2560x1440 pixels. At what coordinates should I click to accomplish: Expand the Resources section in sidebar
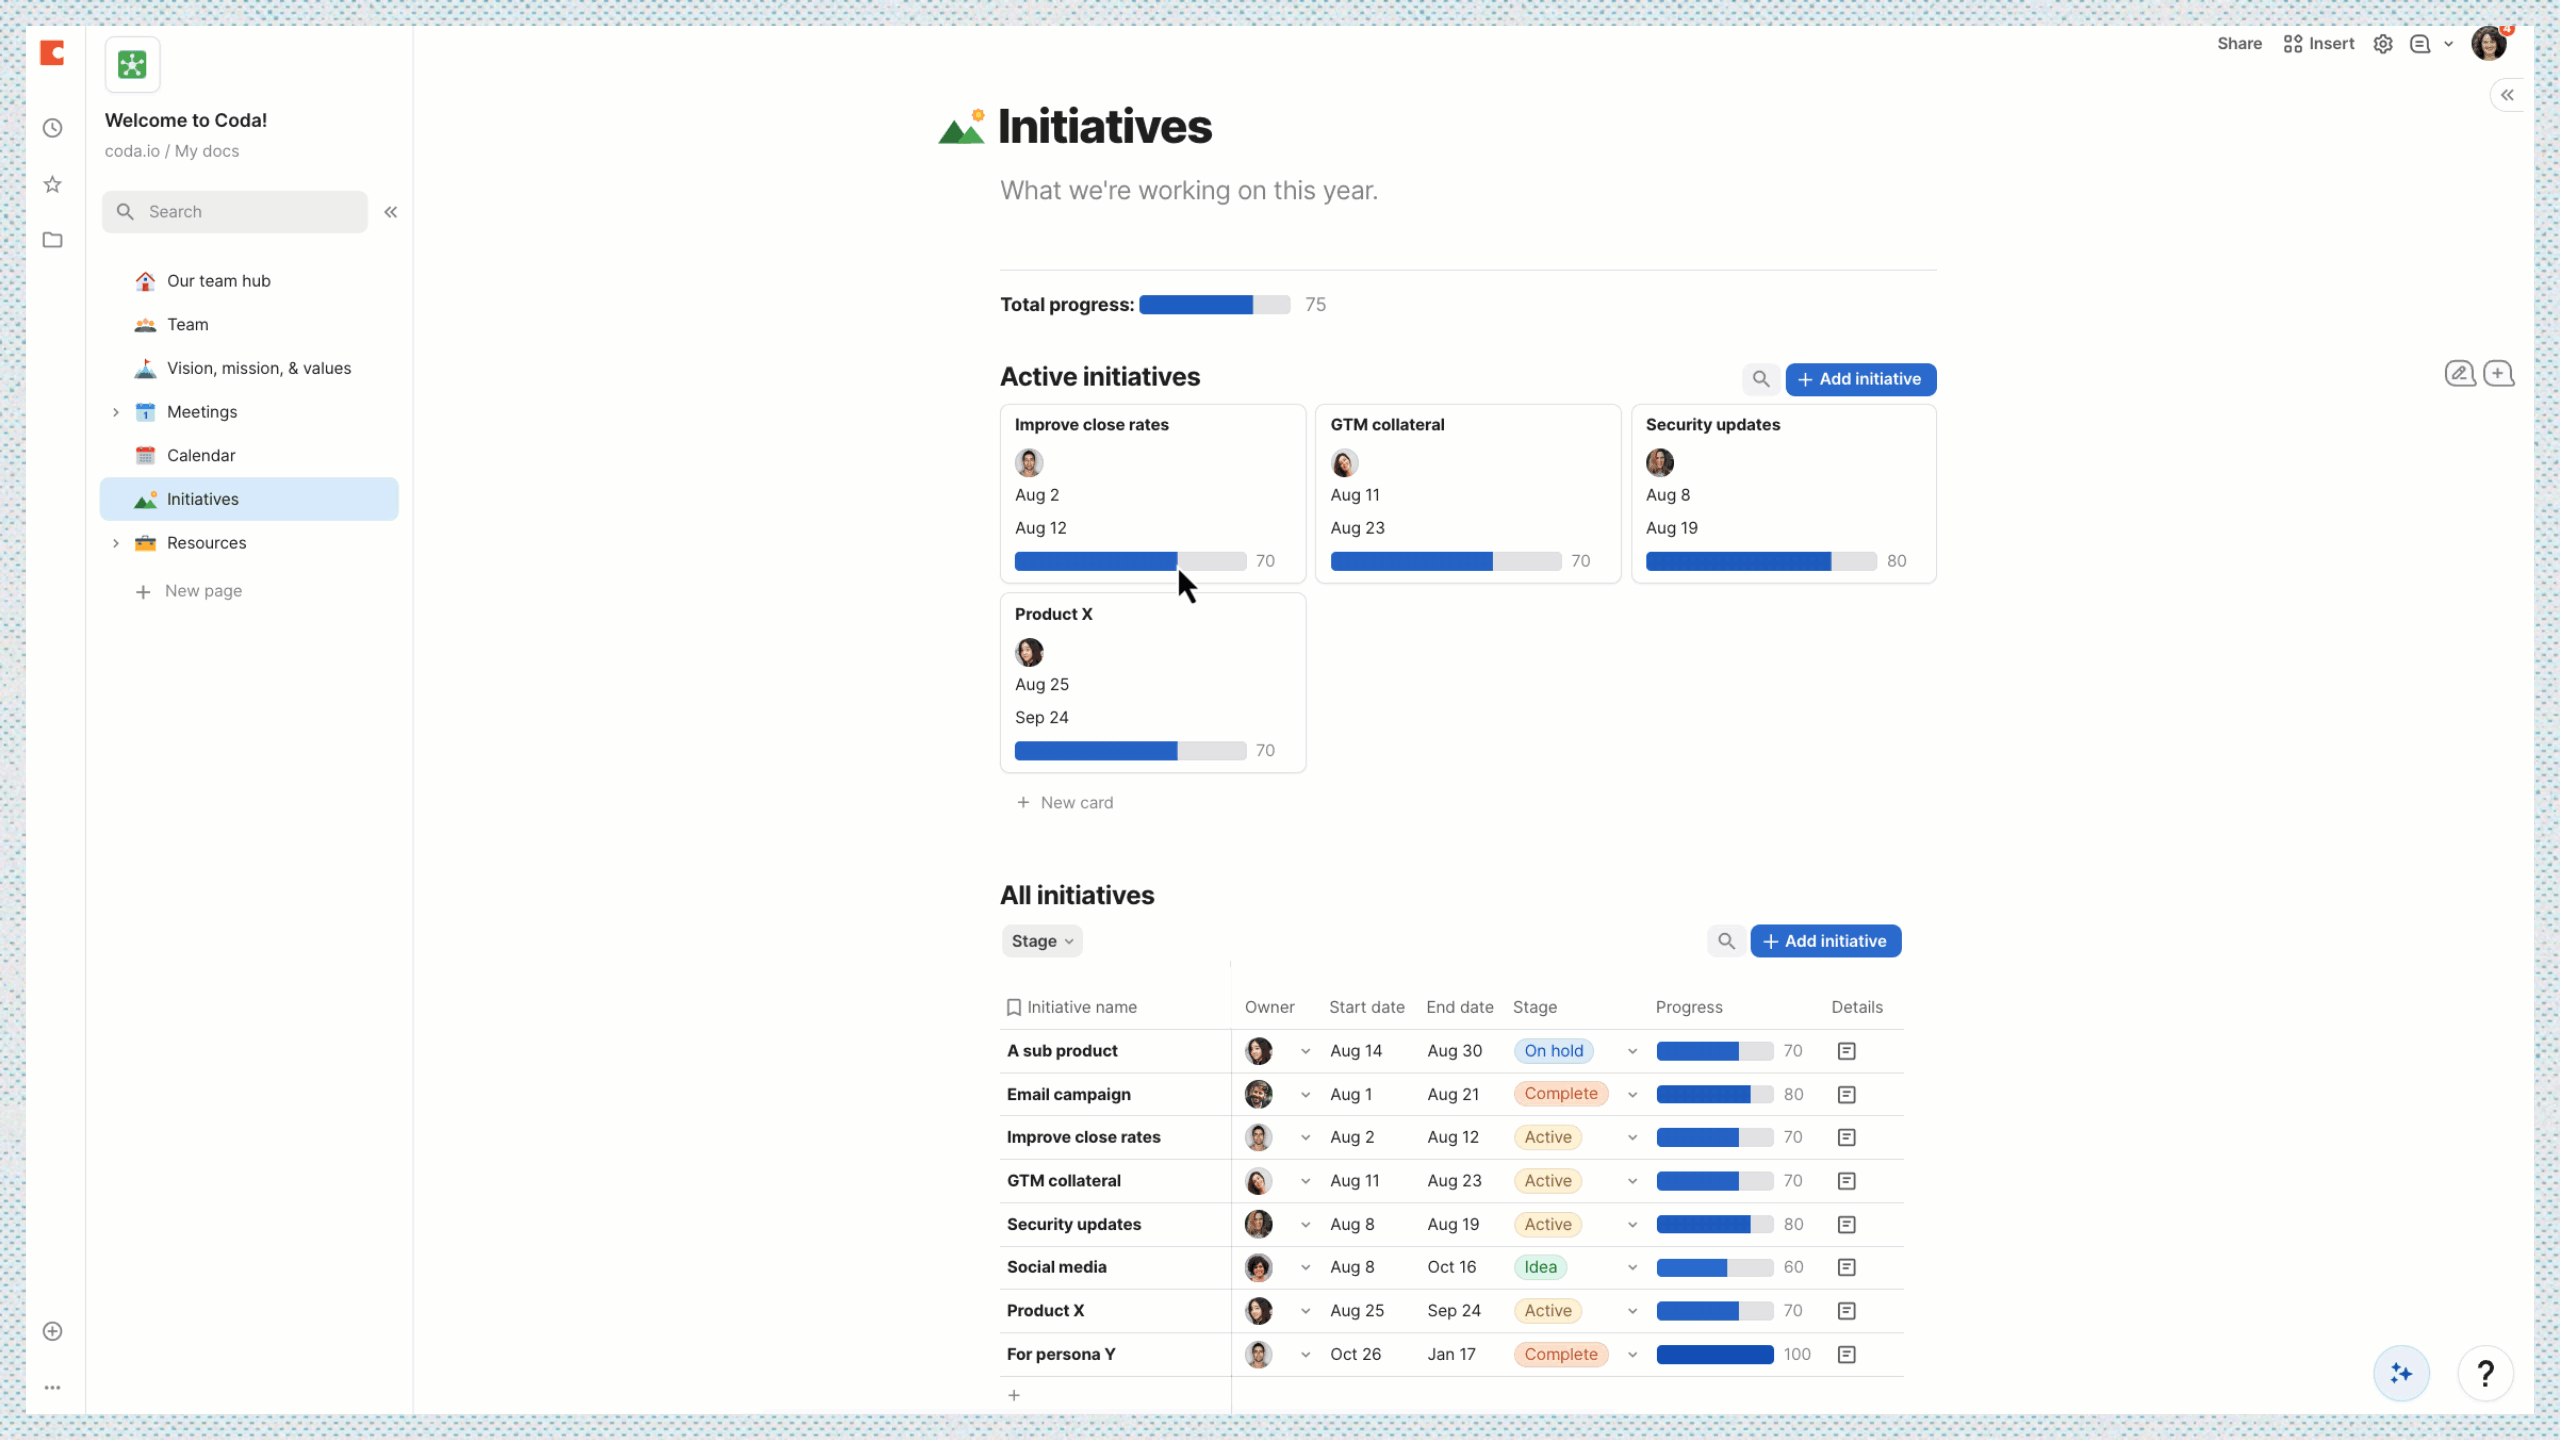point(114,542)
